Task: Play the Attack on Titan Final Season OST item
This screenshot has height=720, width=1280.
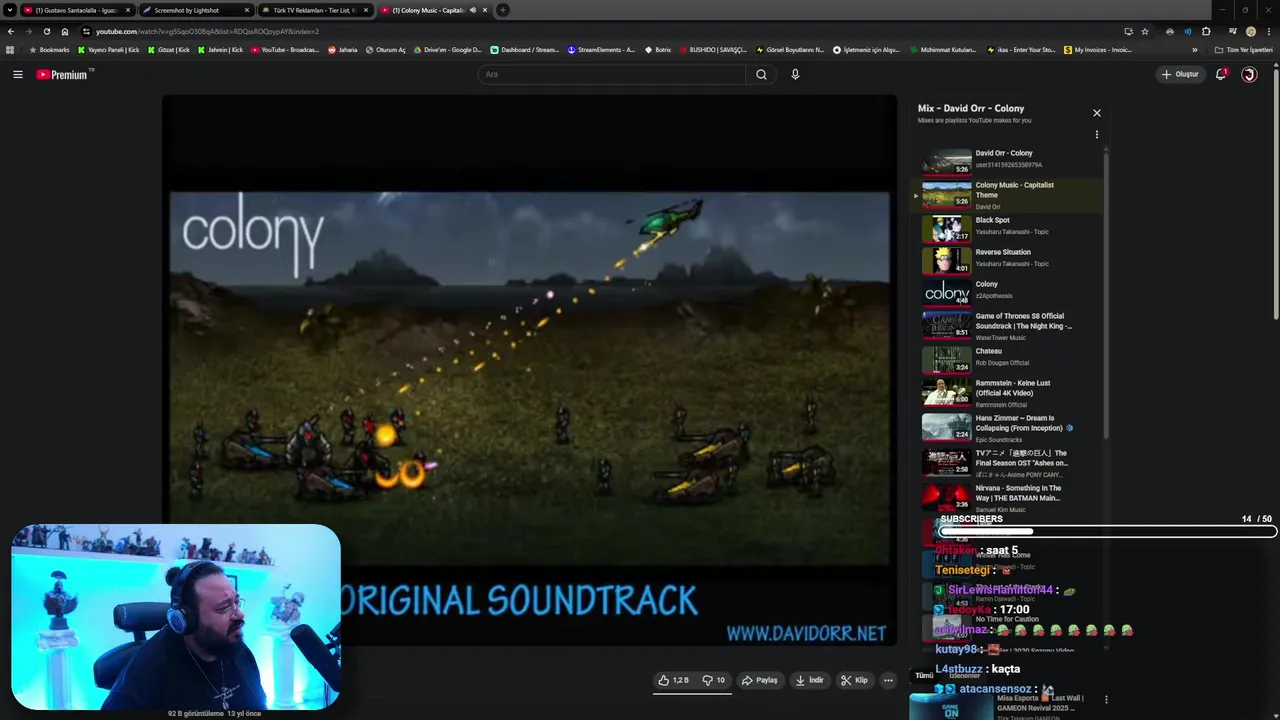Action: tap(1010, 462)
